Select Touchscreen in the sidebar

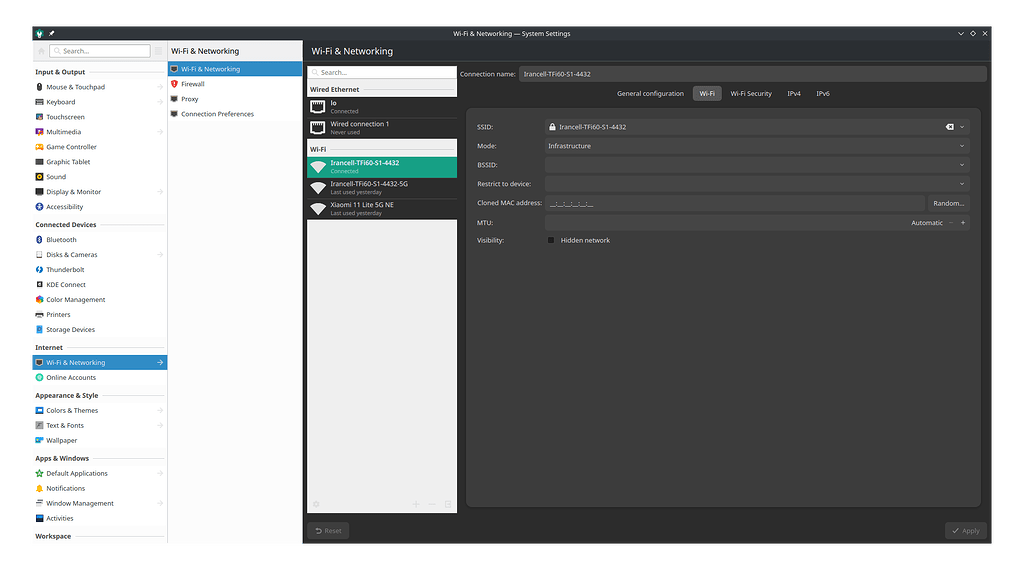point(99,117)
